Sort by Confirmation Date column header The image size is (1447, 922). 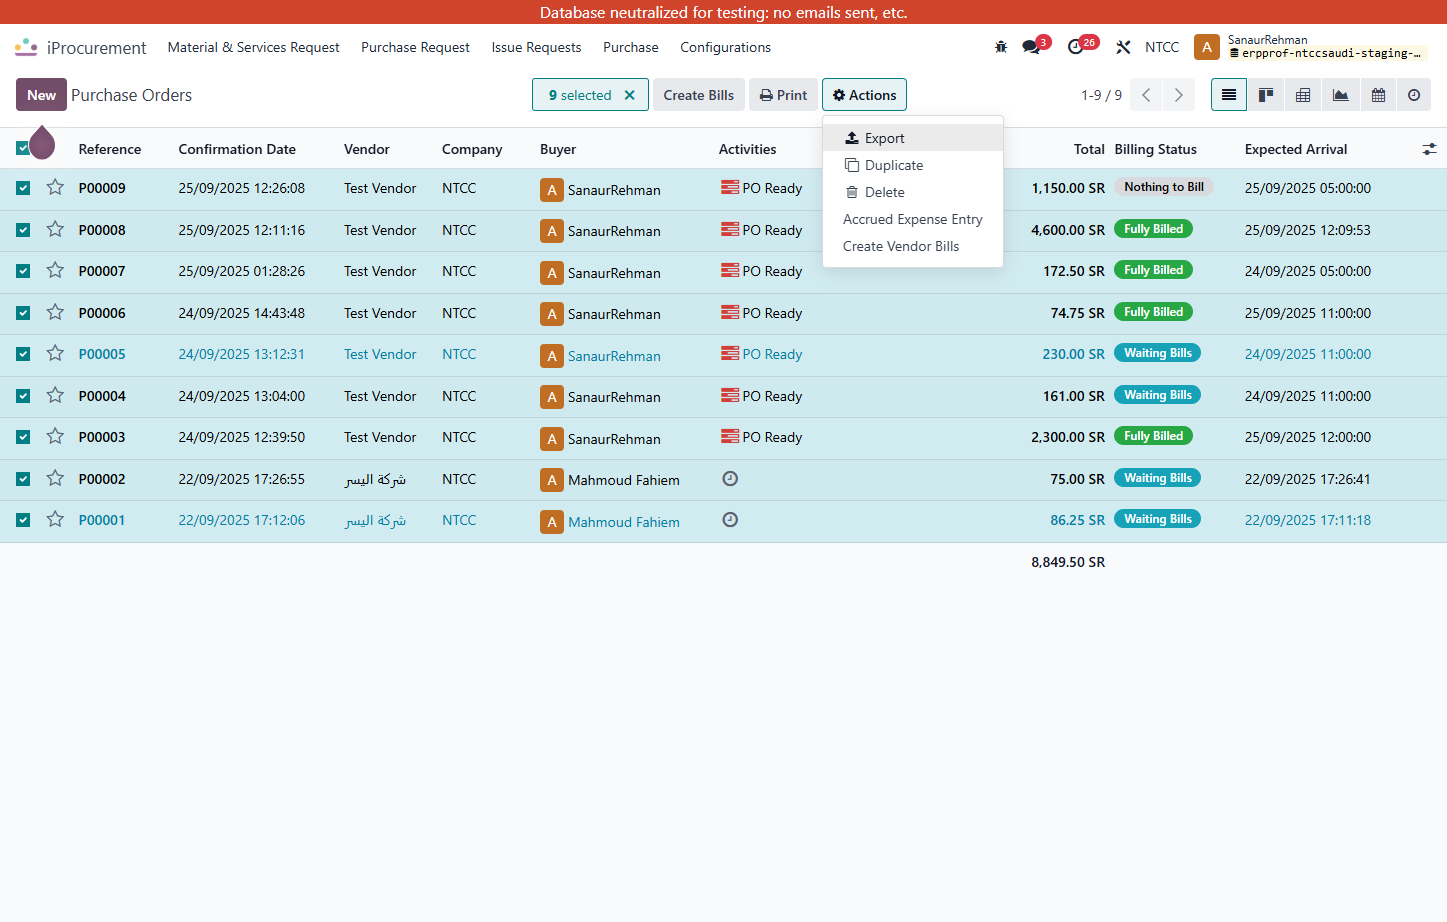[x=237, y=149]
